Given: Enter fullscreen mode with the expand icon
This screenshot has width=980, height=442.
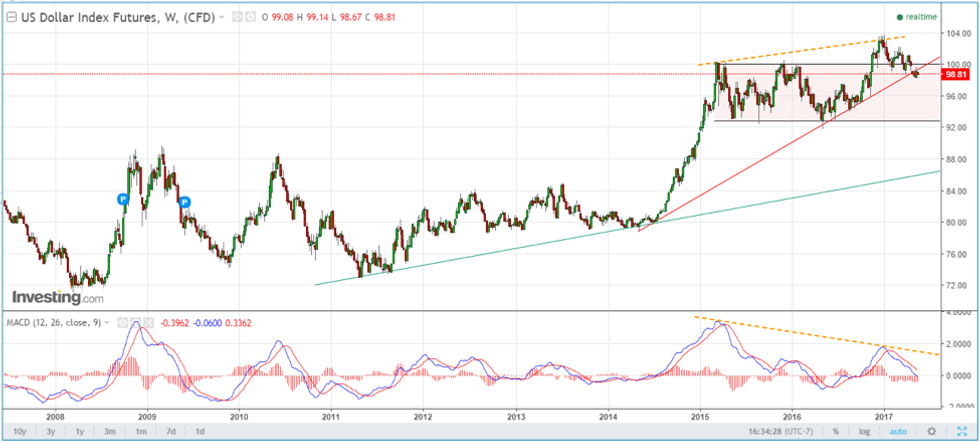Looking at the screenshot, I should click(x=962, y=431).
